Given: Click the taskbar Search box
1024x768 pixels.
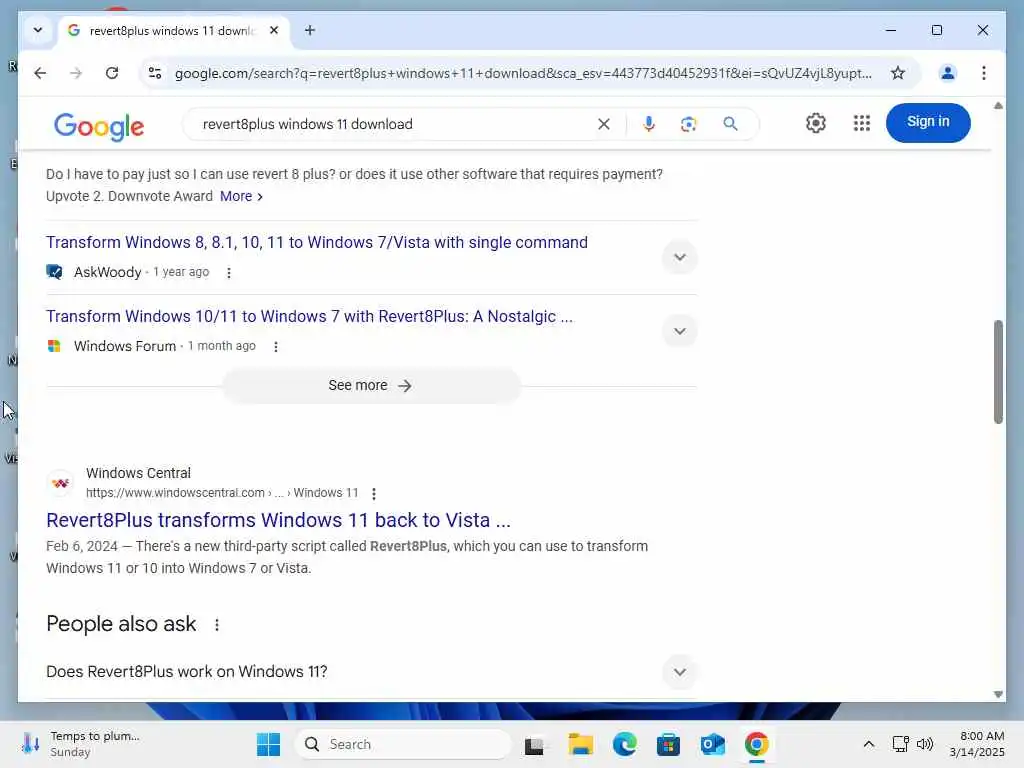Looking at the screenshot, I should tap(403, 744).
